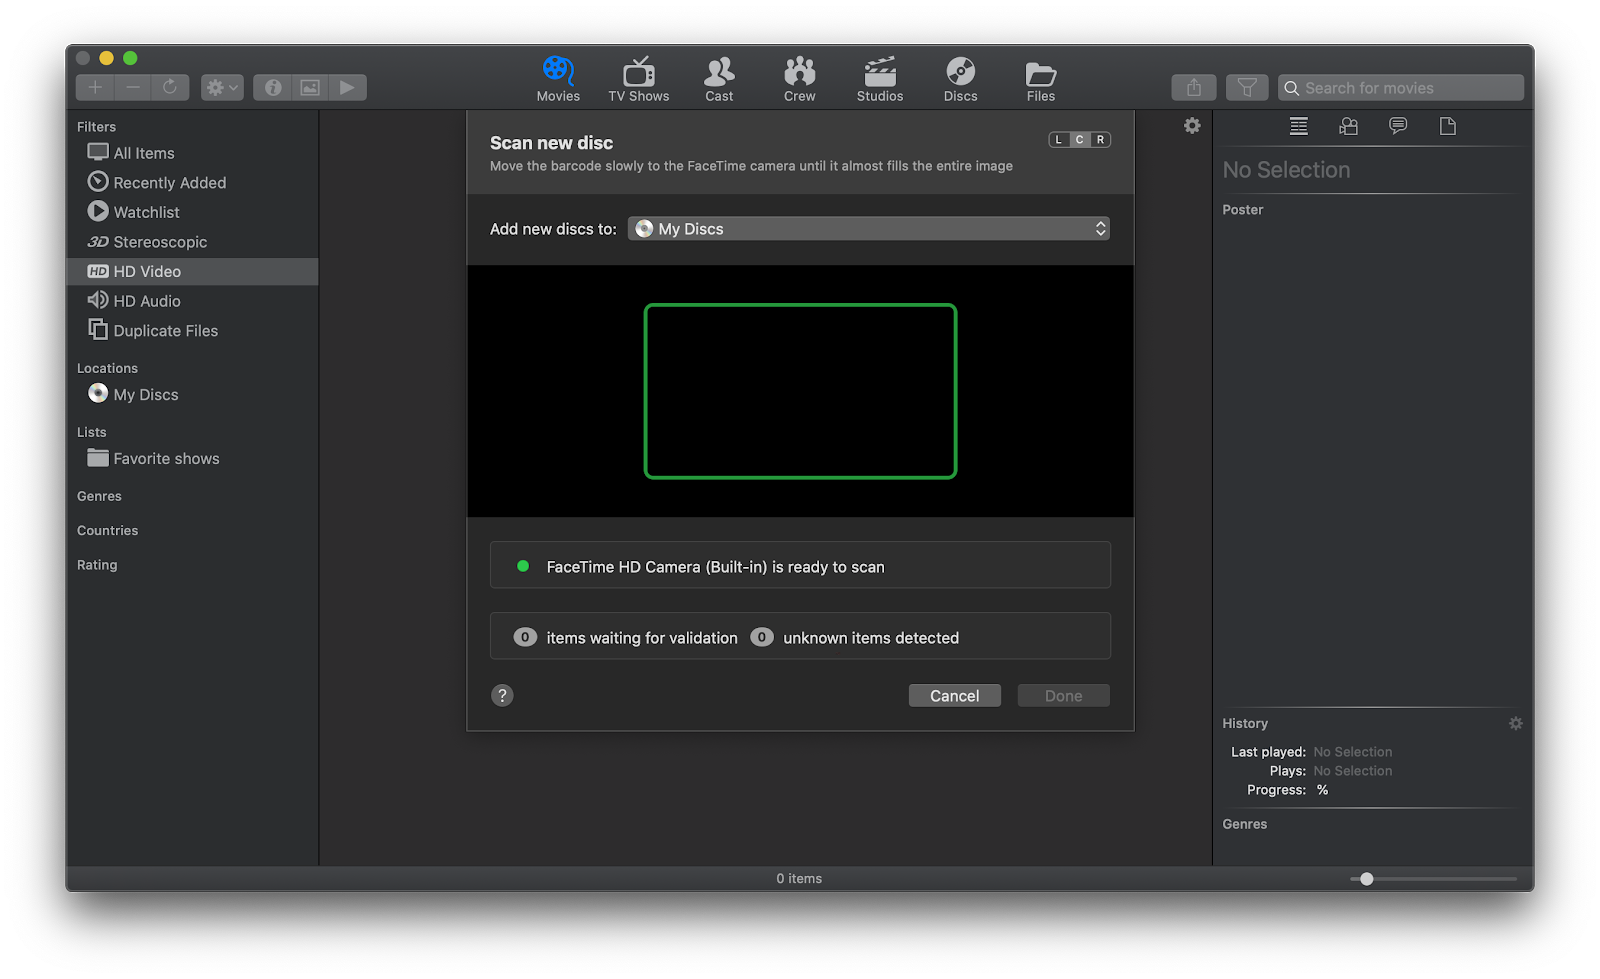This screenshot has width=1600, height=979.
Task: Open the Add new discs to dropdown
Action: pyautogui.click(x=868, y=229)
